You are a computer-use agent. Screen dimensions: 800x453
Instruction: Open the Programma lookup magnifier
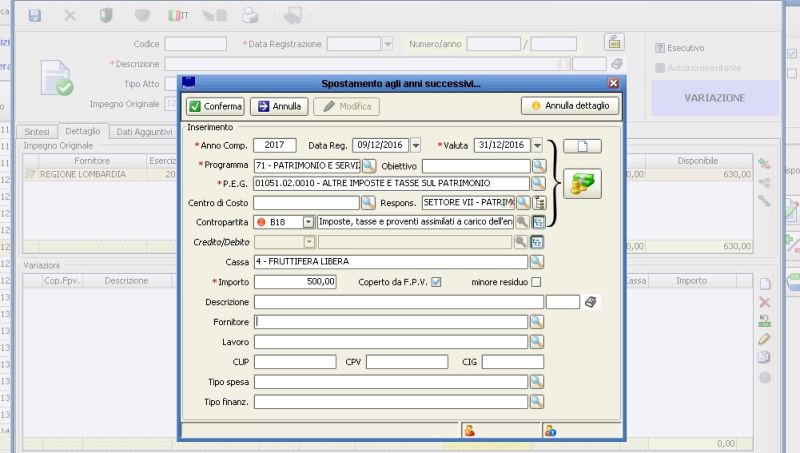coord(369,165)
